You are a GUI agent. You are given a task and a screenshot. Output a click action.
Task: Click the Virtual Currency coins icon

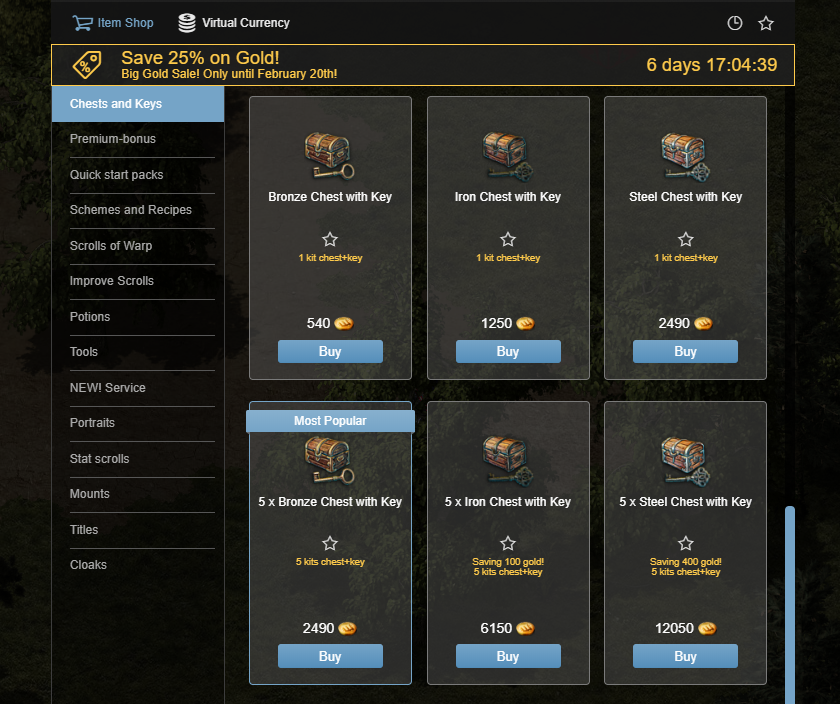[x=186, y=23]
